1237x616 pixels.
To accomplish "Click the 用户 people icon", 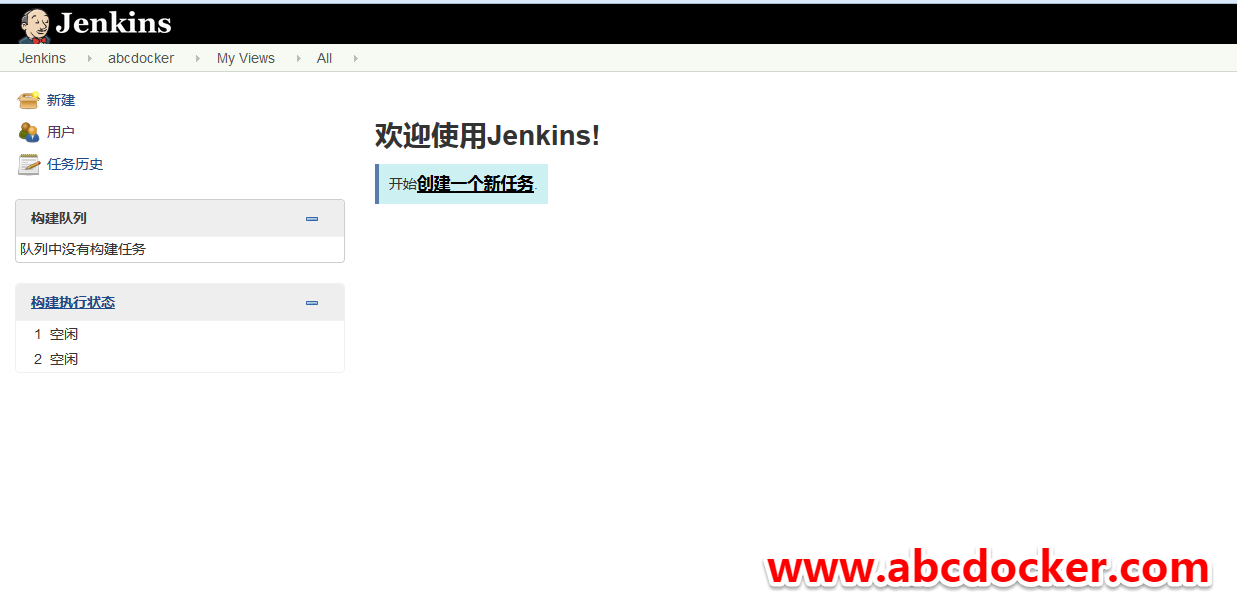I will point(28,132).
